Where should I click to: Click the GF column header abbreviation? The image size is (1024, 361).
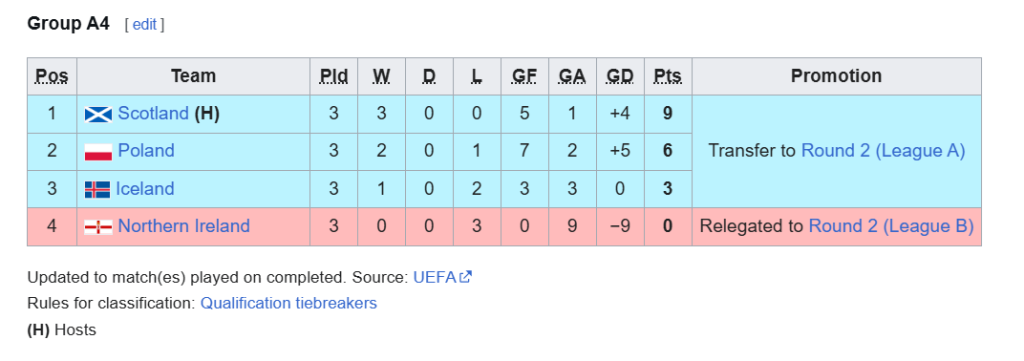click(x=524, y=76)
